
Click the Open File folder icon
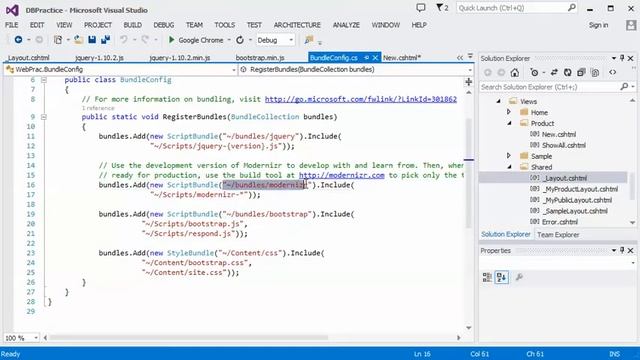(79, 40)
